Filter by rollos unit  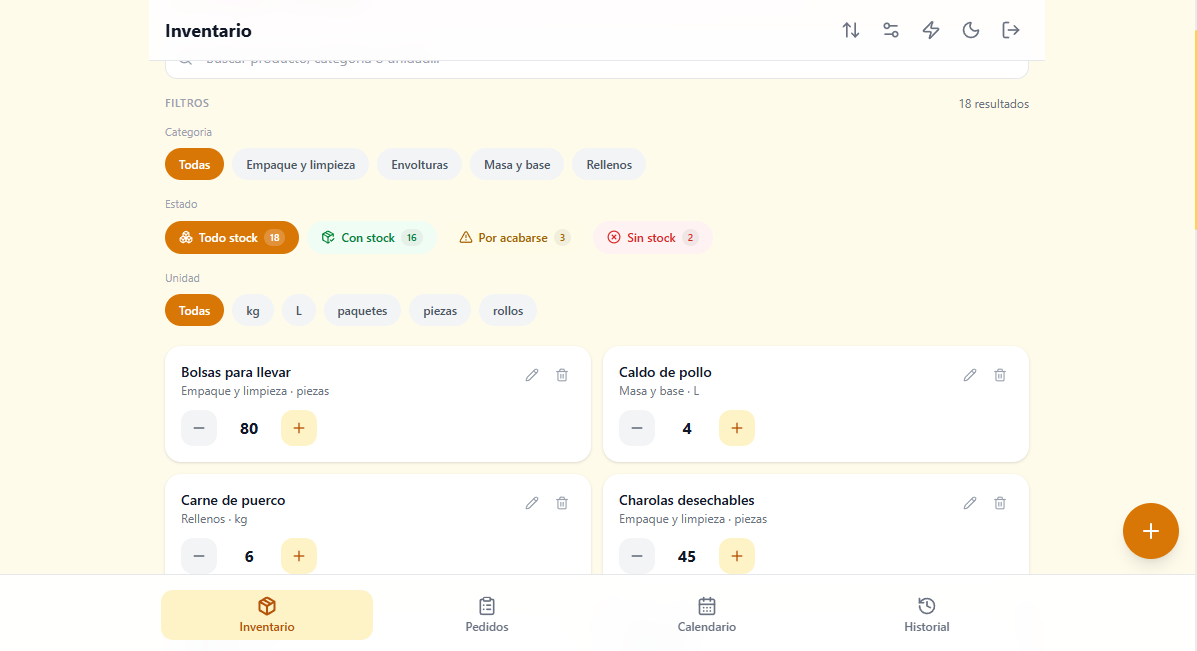tap(508, 310)
